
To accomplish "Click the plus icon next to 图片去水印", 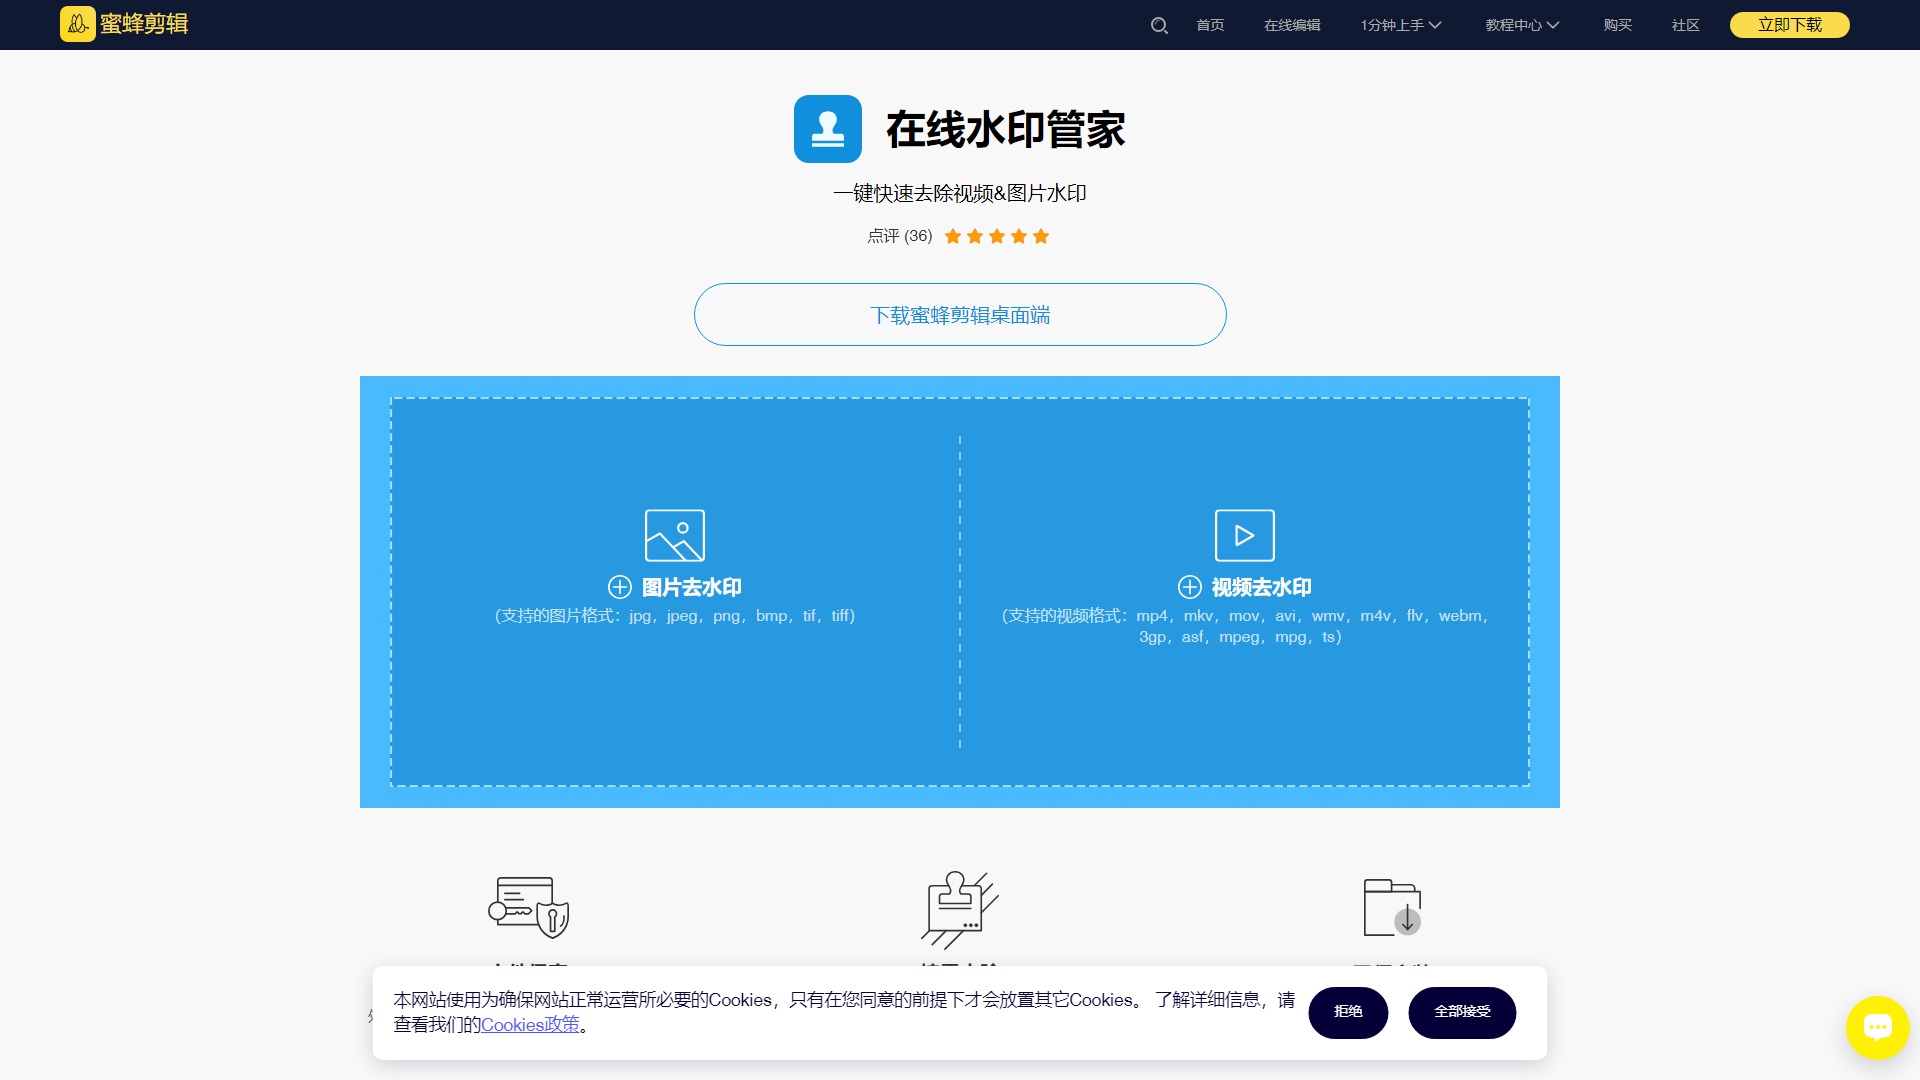I will pyautogui.click(x=618, y=587).
